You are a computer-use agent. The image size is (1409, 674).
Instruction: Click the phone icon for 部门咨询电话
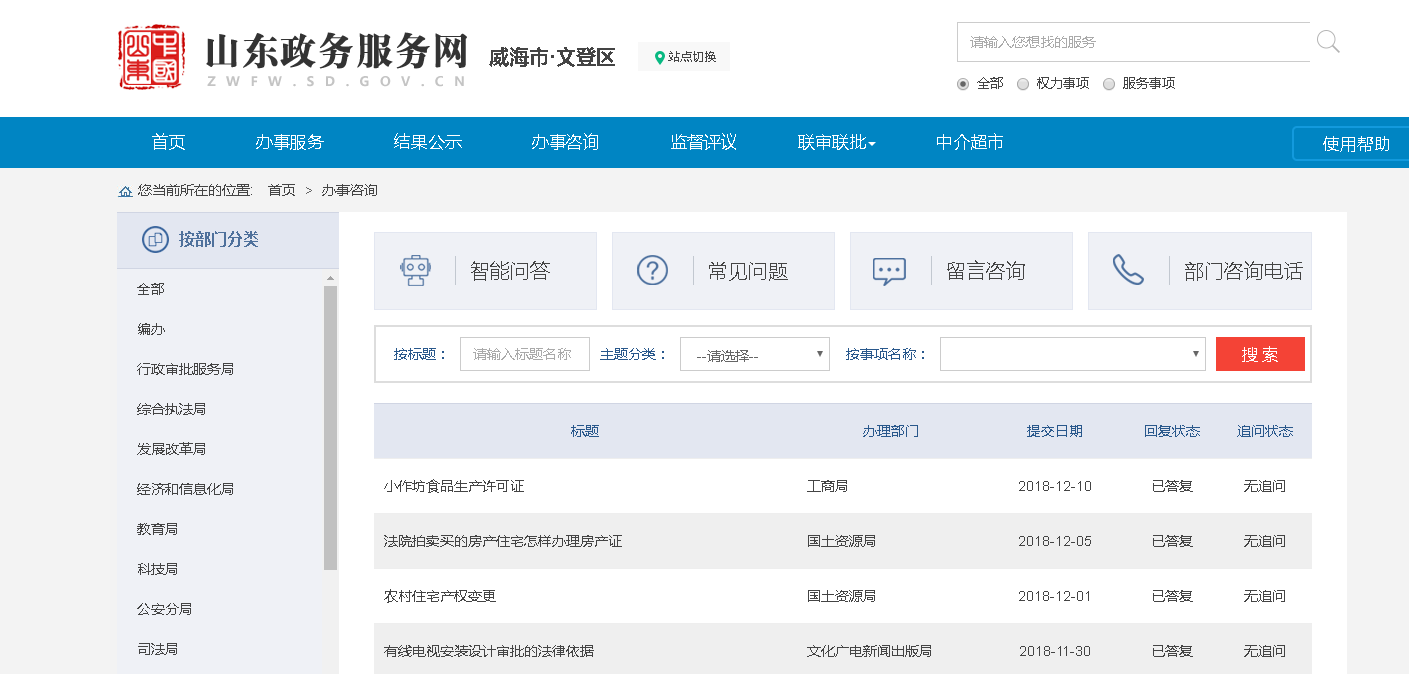click(1128, 270)
